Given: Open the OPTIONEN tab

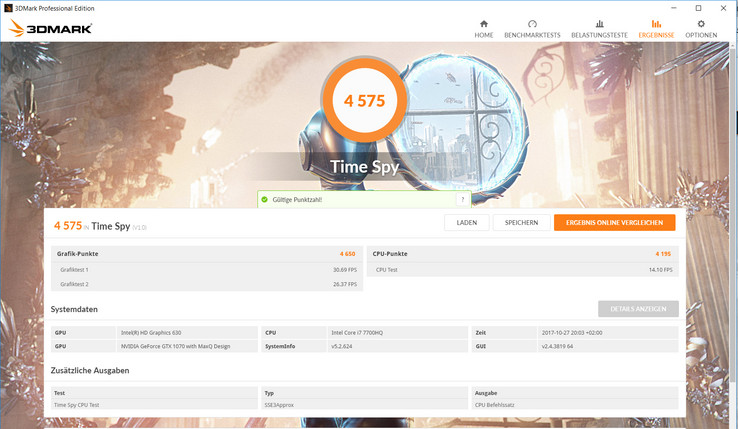Looking at the screenshot, I should [701, 29].
